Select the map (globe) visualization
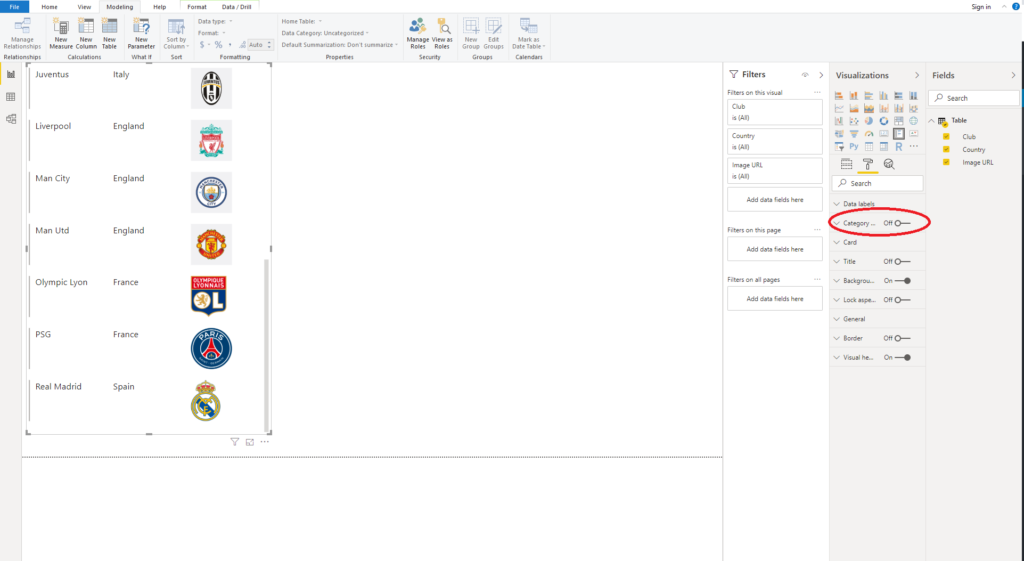 pos(914,121)
